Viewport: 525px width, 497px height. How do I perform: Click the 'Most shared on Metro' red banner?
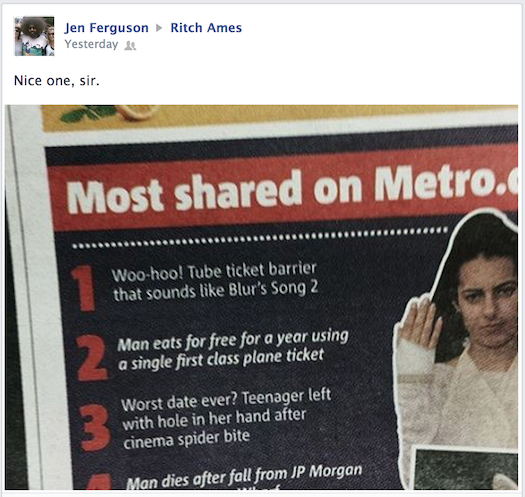[x=285, y=189]
